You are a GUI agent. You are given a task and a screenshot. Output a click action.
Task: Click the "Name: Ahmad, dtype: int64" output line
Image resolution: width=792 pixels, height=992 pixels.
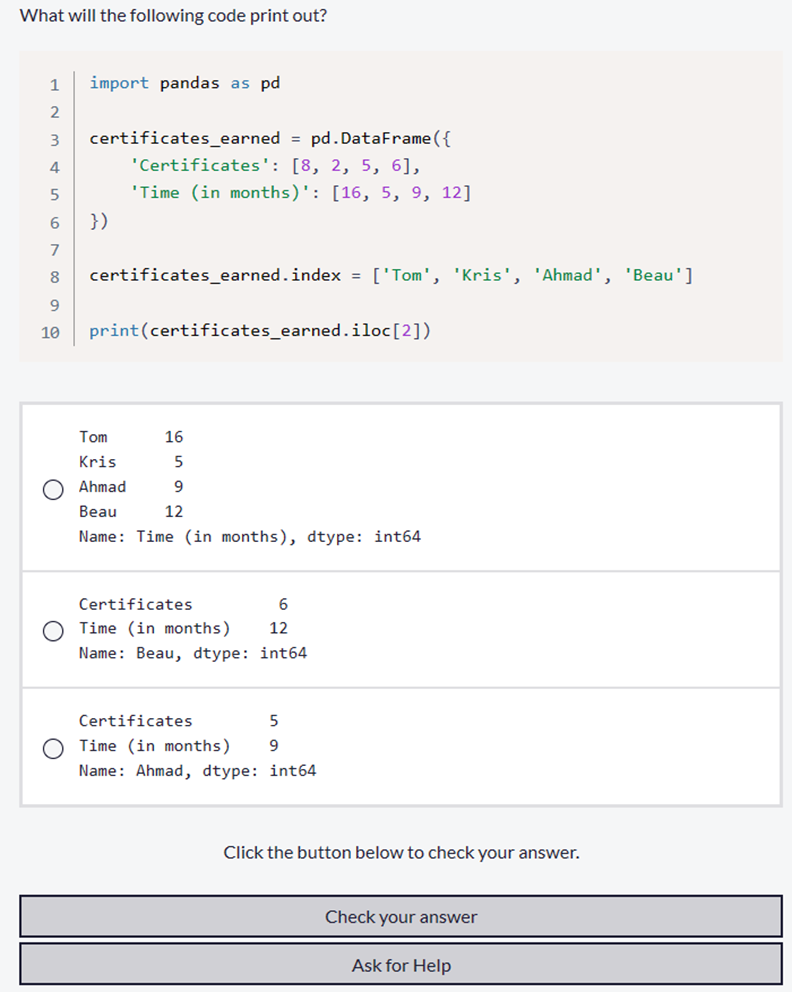click(x=197, y=770)
